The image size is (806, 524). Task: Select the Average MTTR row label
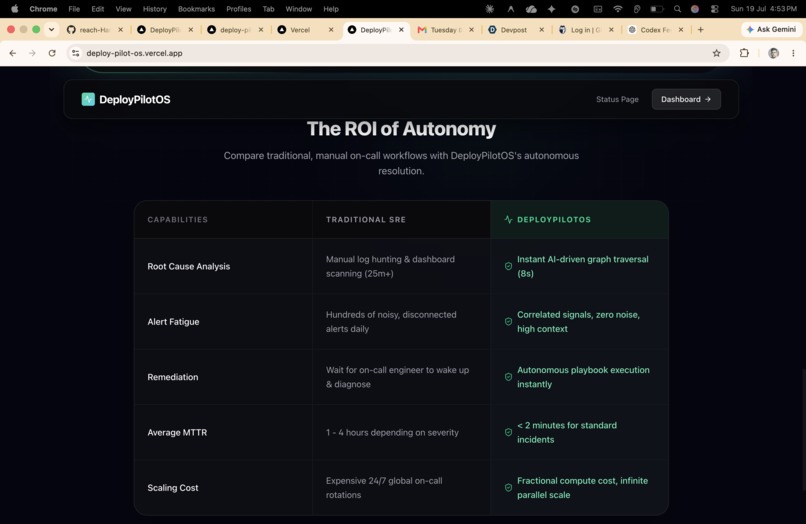point(177,432)
